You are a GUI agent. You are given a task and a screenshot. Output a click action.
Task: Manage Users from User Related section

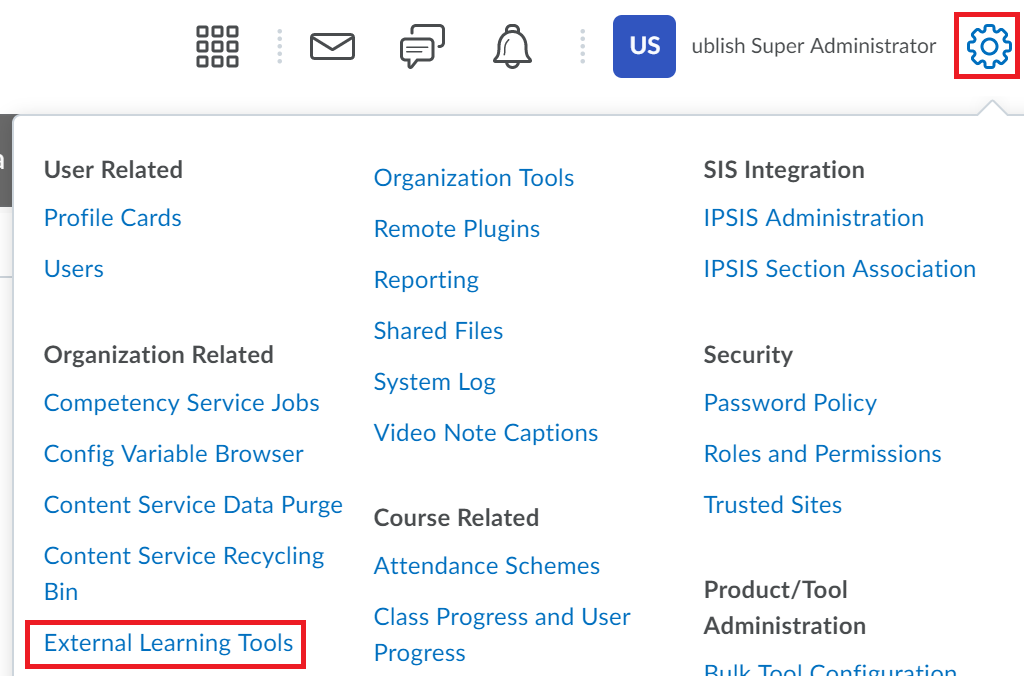coord(73,269)
